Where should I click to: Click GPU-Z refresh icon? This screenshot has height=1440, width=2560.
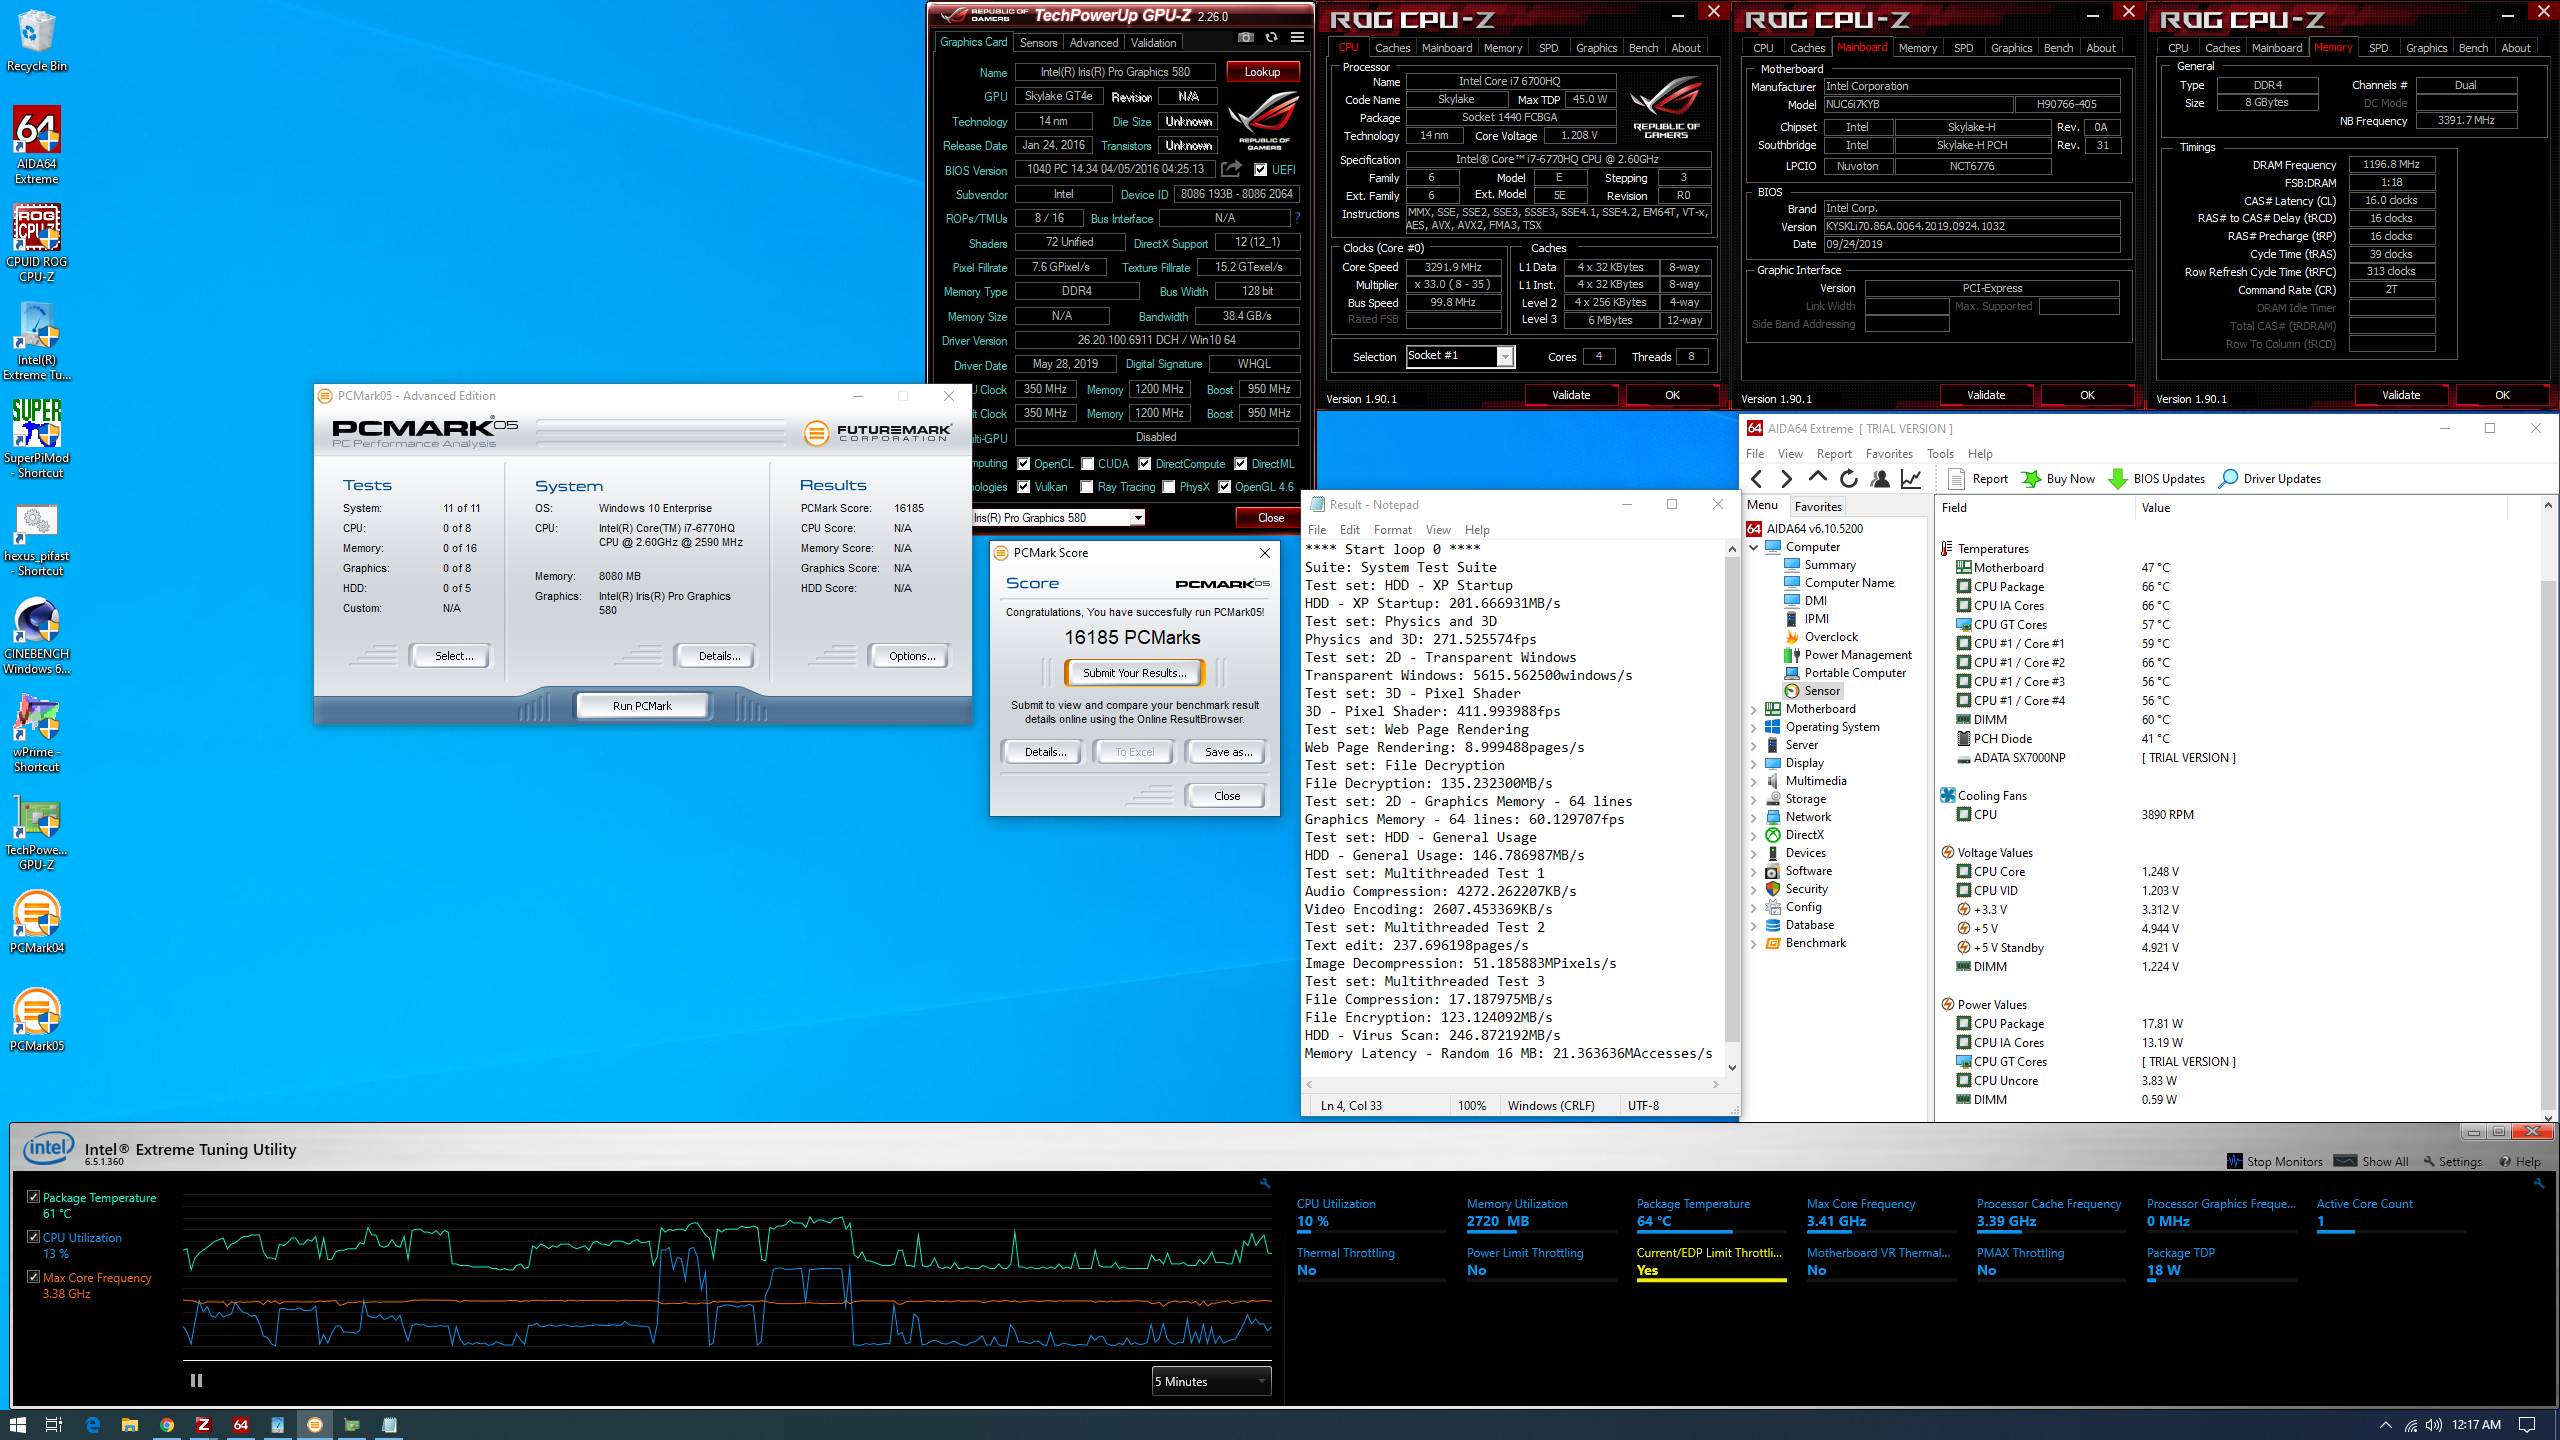click(1271, 38)
